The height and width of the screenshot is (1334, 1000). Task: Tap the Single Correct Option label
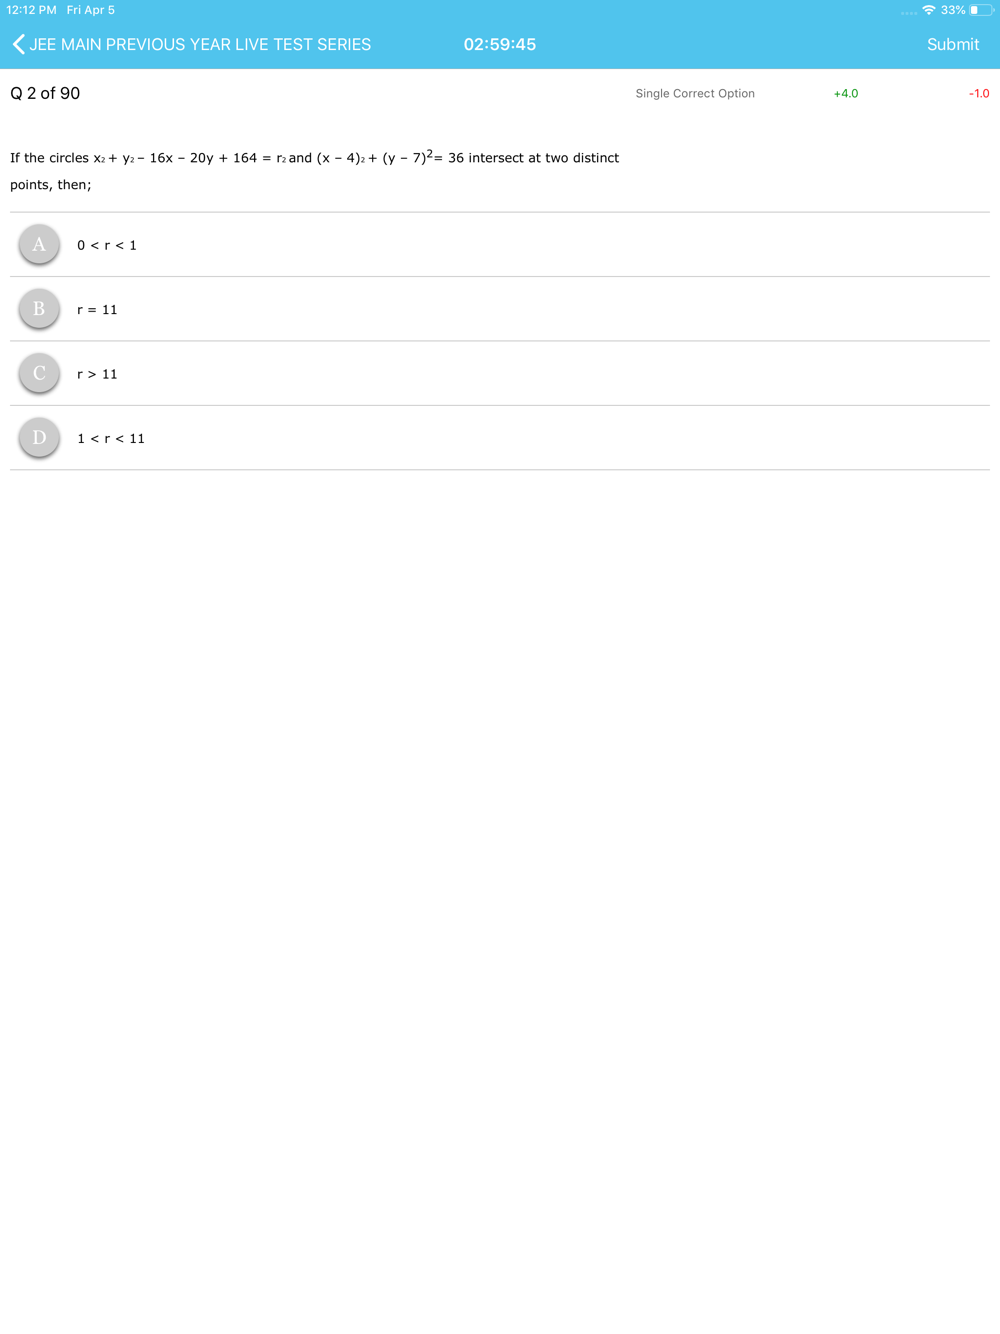[695, 93]
